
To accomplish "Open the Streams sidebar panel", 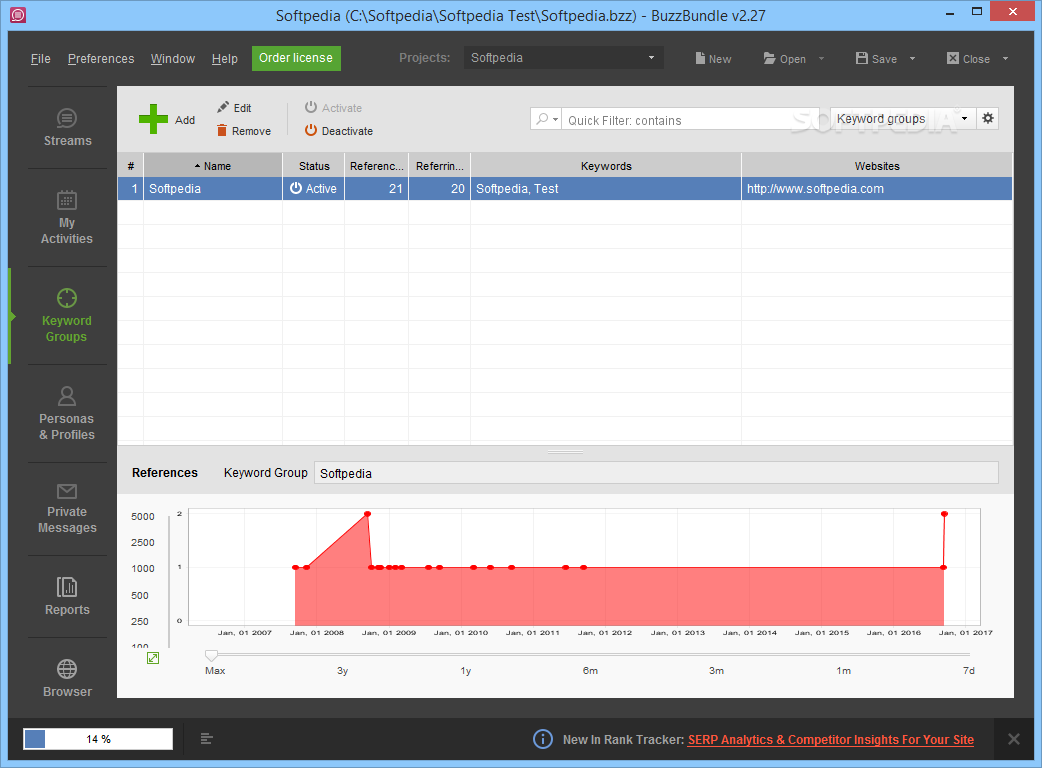I will tap(67, 128).
